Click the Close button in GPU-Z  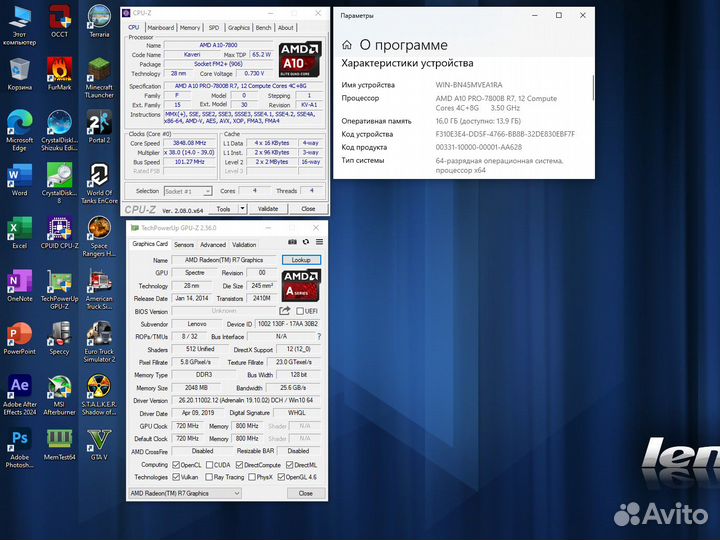(x=306, y=493)
